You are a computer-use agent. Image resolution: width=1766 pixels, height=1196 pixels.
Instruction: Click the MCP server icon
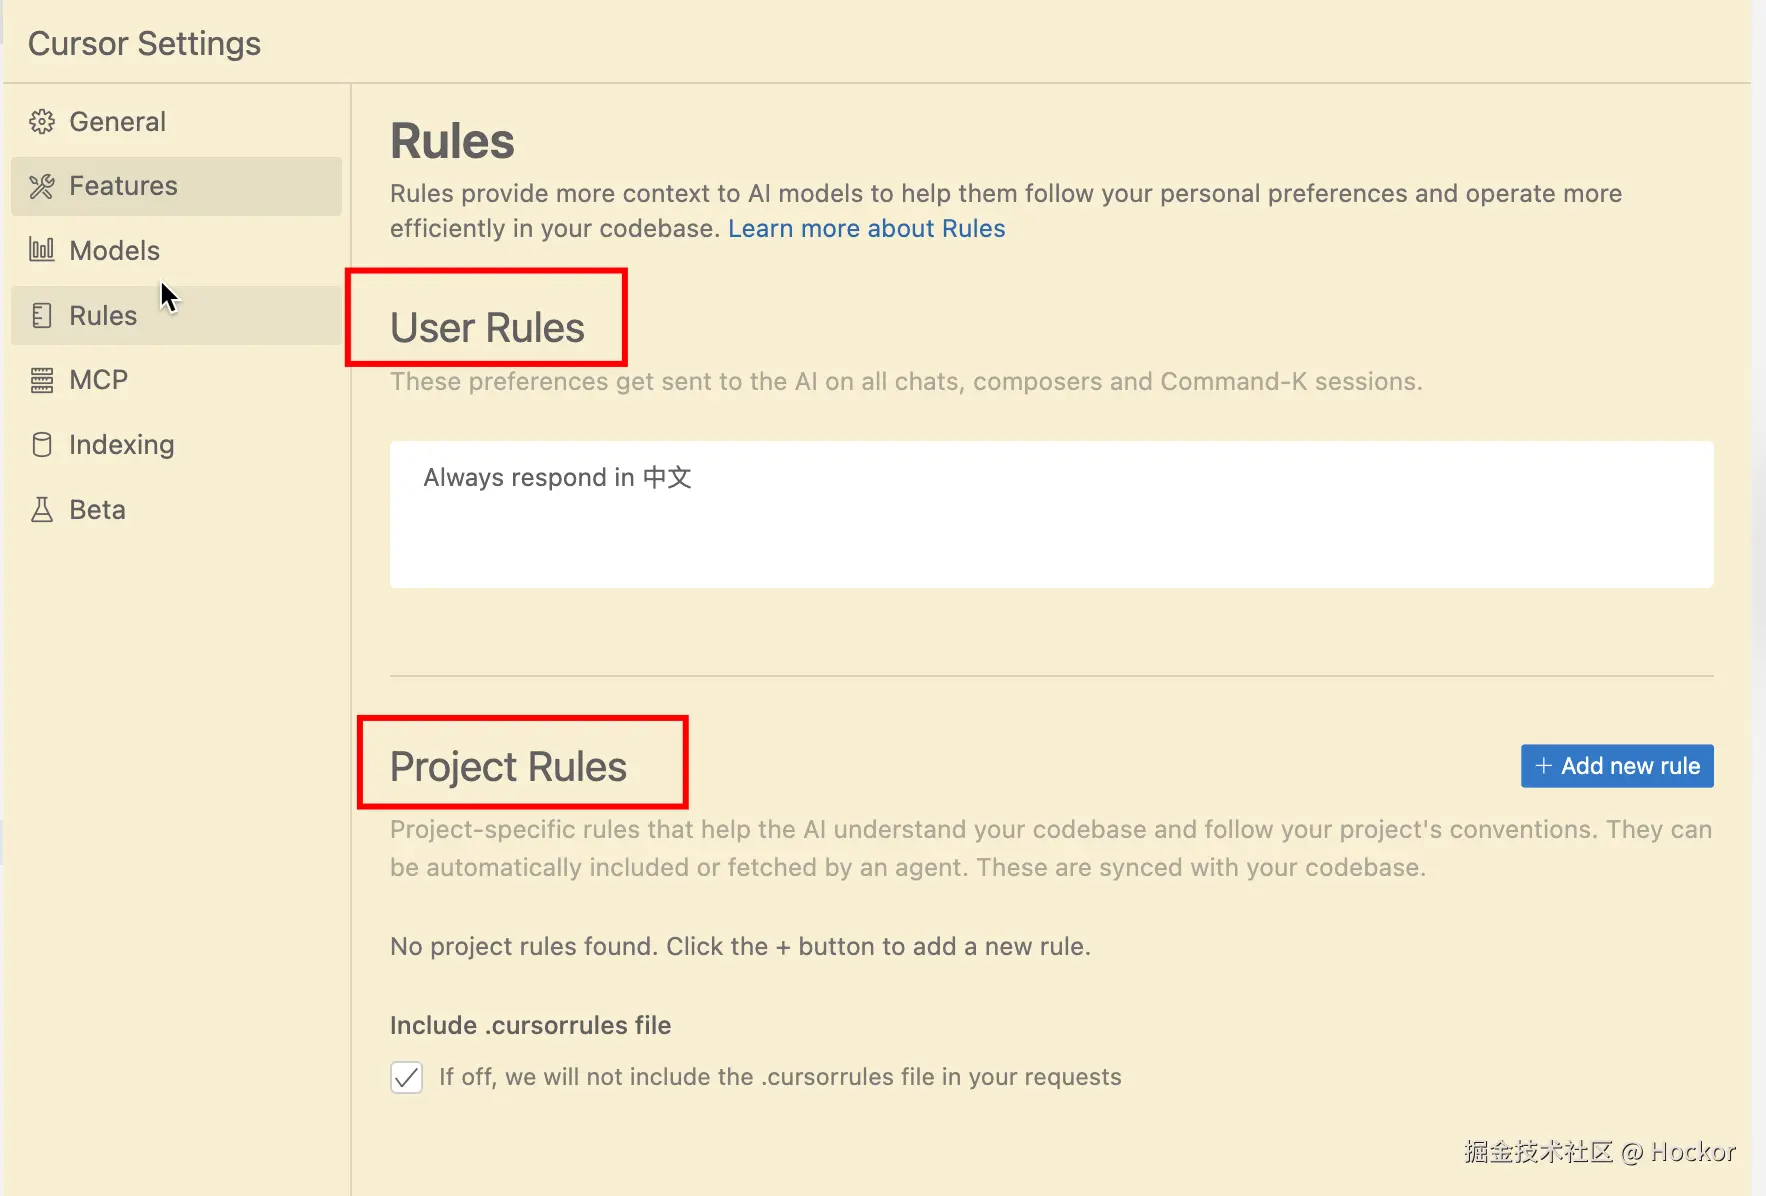pos(42,380)
